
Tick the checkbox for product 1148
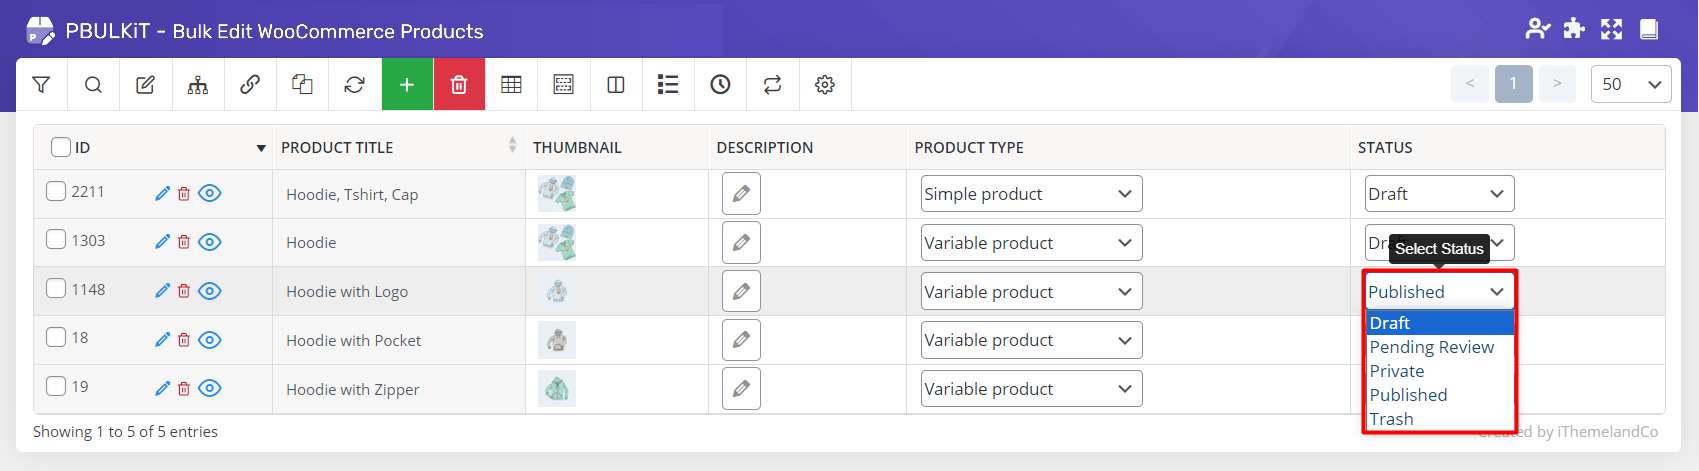tap(56, 289)
